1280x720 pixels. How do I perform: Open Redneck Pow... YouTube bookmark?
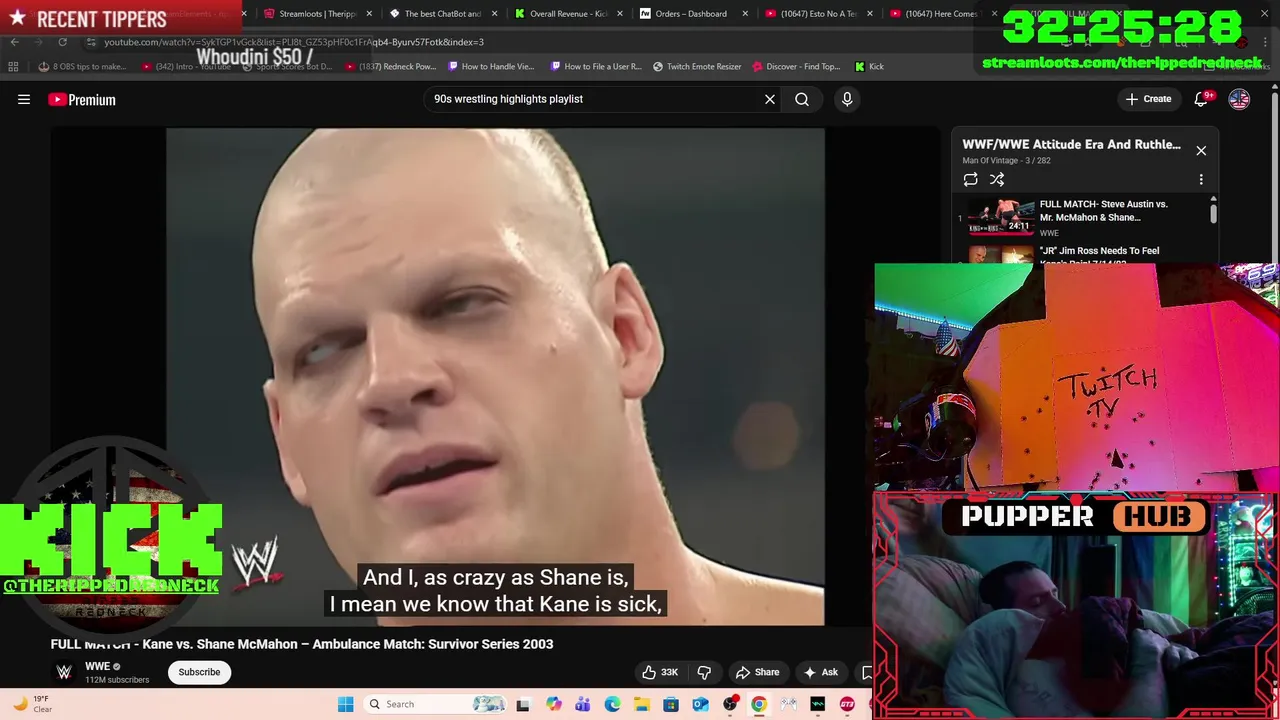click(x=390, y=67)
